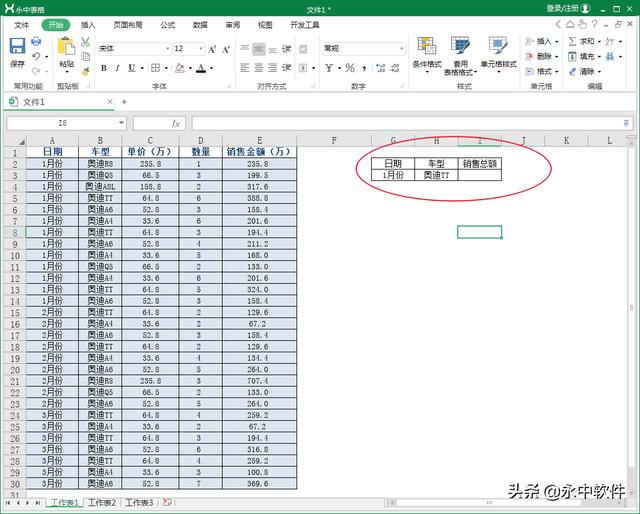
Task: Expand the 求和 autosum dropdown arrow
Action: [x=599, y=42]
